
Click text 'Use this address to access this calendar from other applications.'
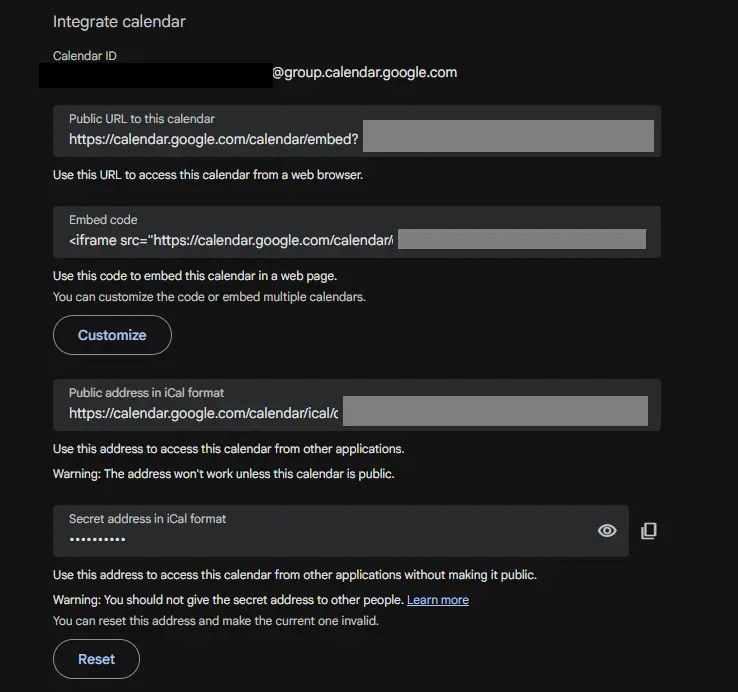pyautogui.click(x=228, y=449)
